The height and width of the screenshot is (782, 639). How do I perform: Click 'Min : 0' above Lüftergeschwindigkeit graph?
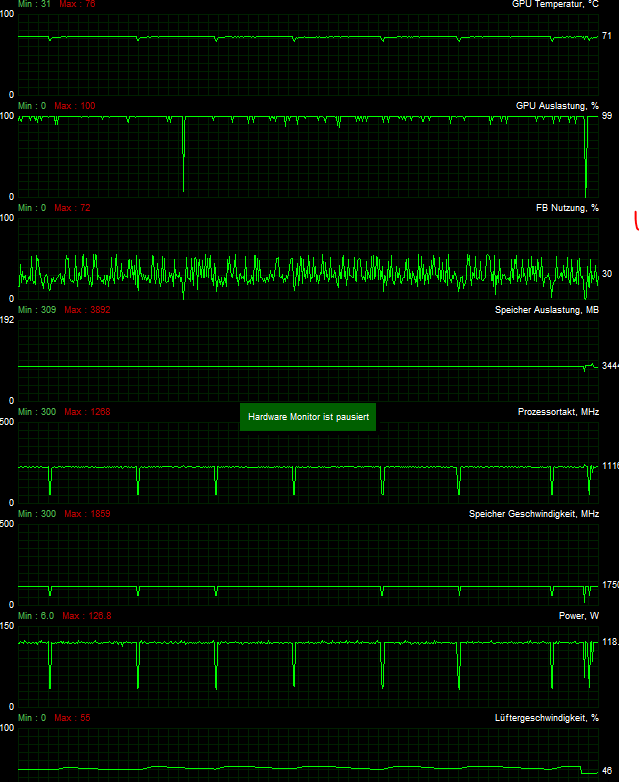point(32,718)
